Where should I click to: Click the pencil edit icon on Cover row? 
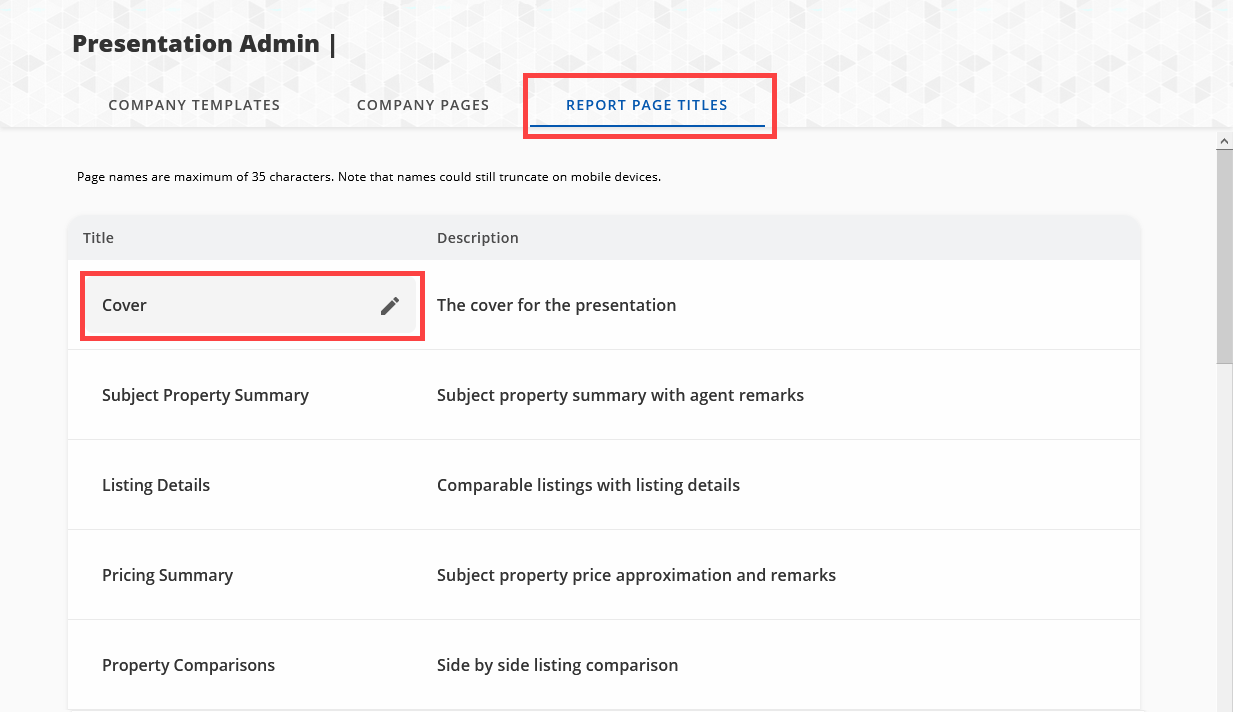tap(390, 306)
